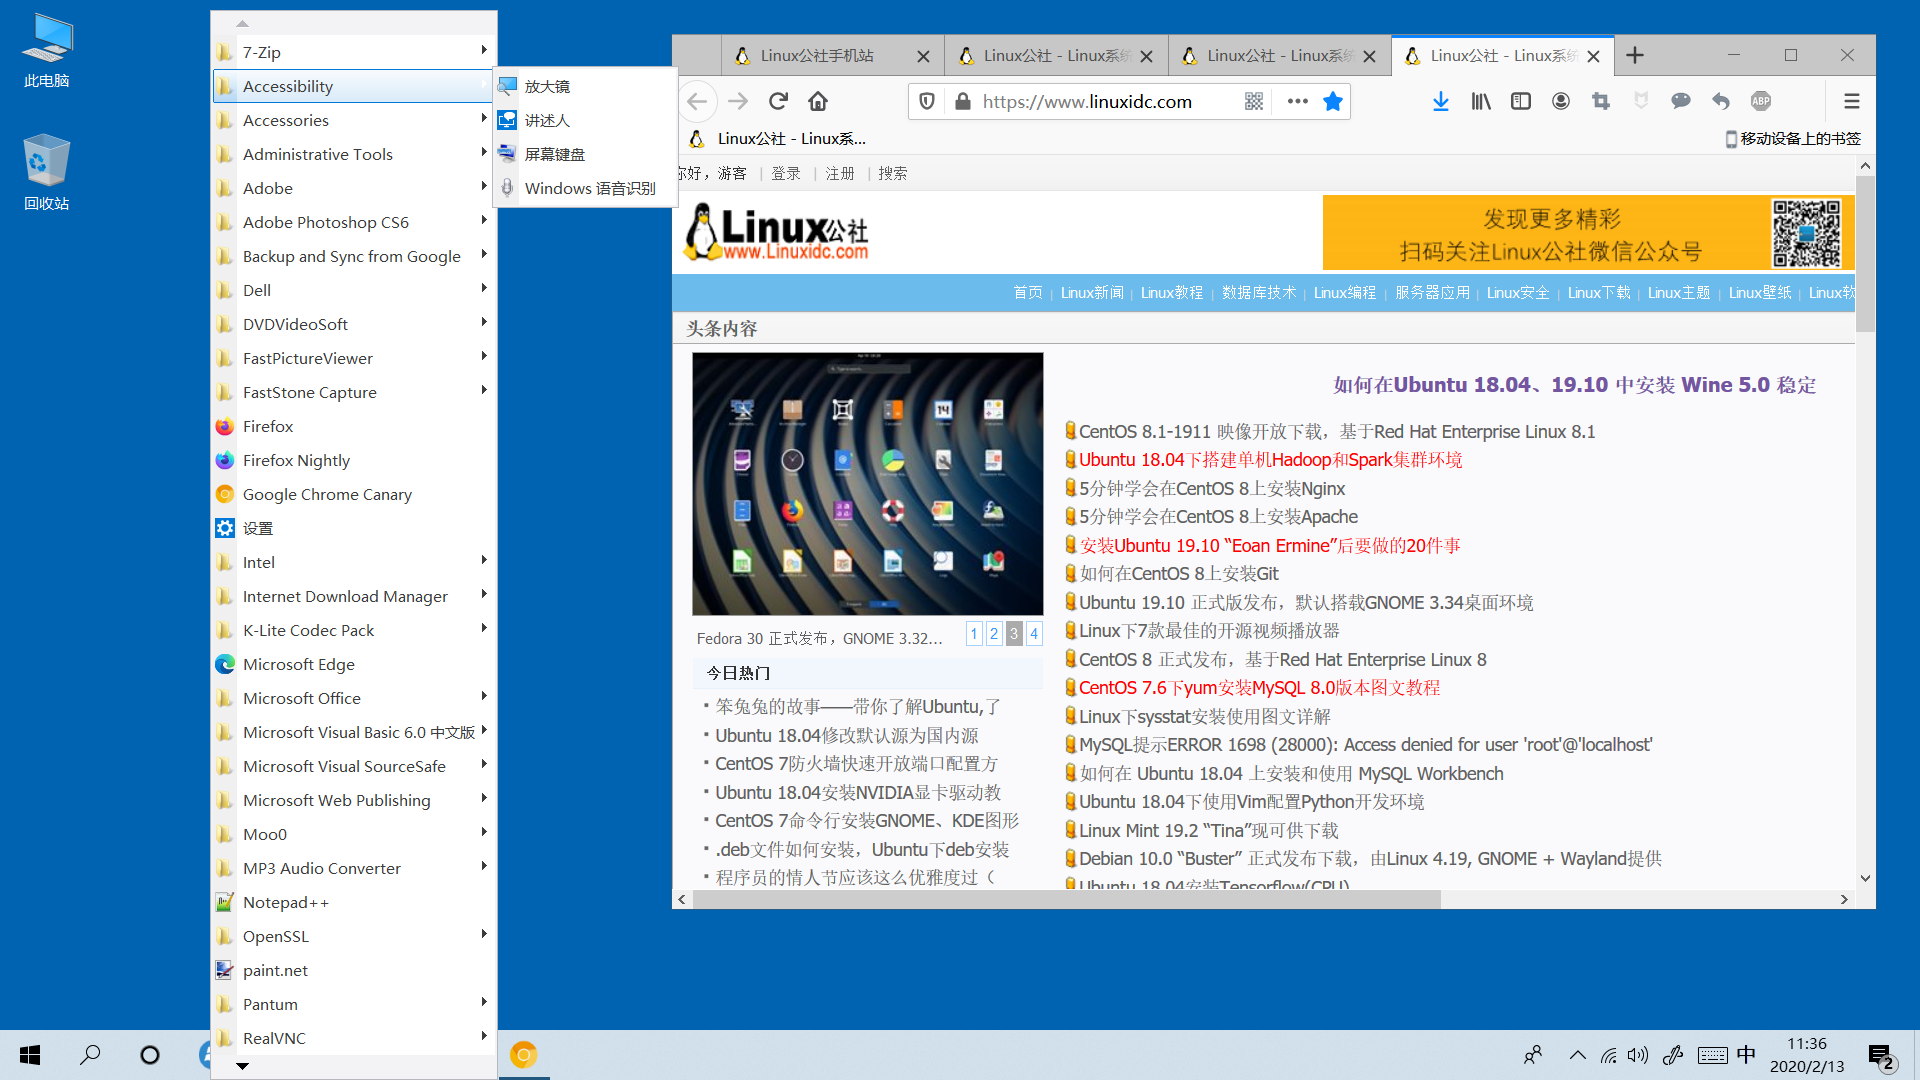
Task: Toggle tracking protection via the shield icon
Action: 926,101
